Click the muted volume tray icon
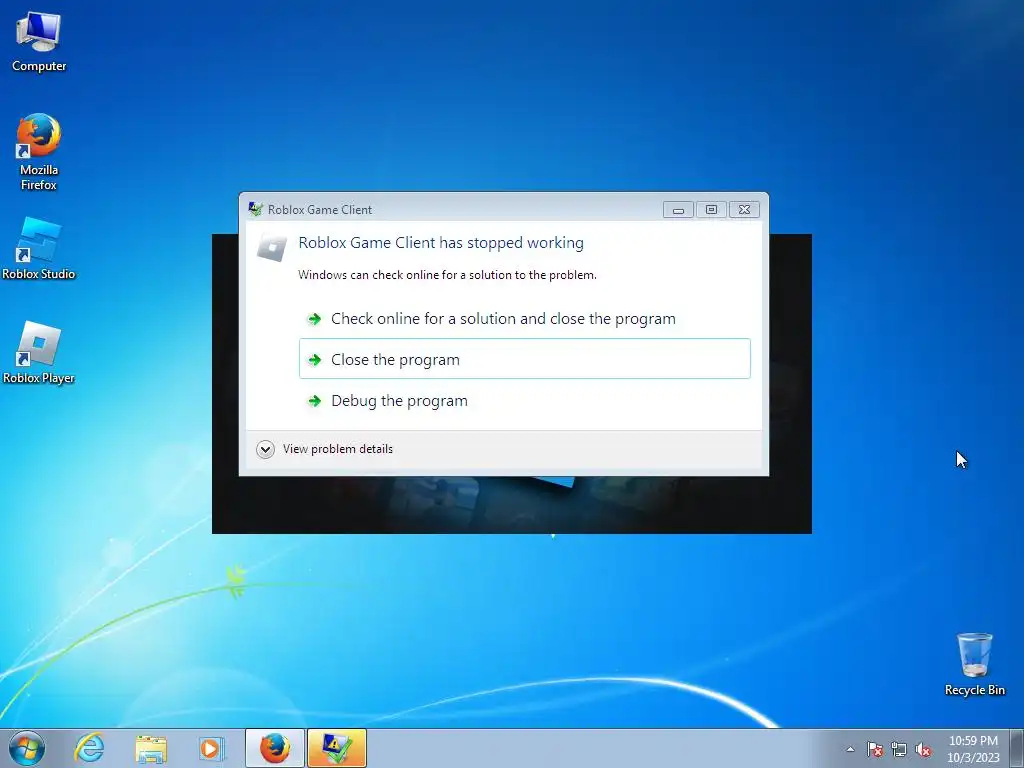The width and height of the screenshot is (1024, 768). [923, 749]
